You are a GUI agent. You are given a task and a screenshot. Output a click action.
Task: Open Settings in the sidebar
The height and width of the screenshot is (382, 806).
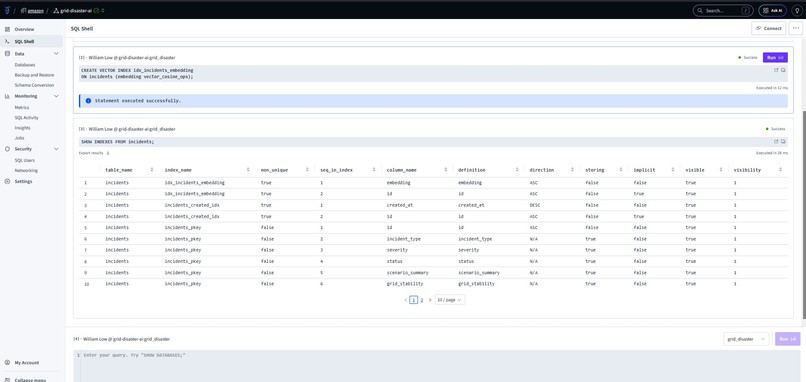(23, 181)
